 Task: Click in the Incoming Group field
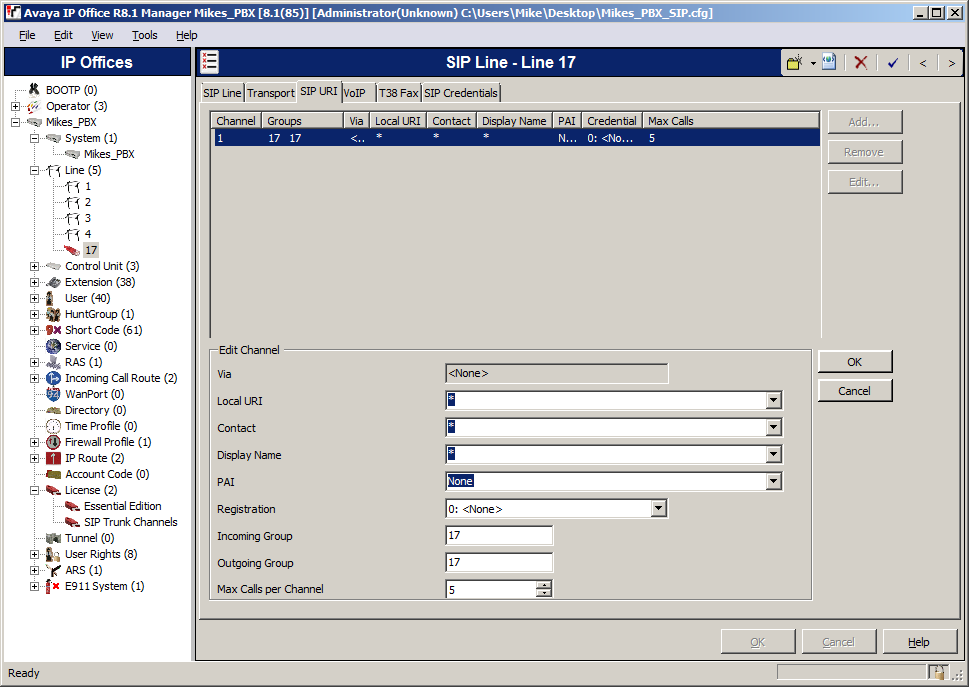point(499,536)
